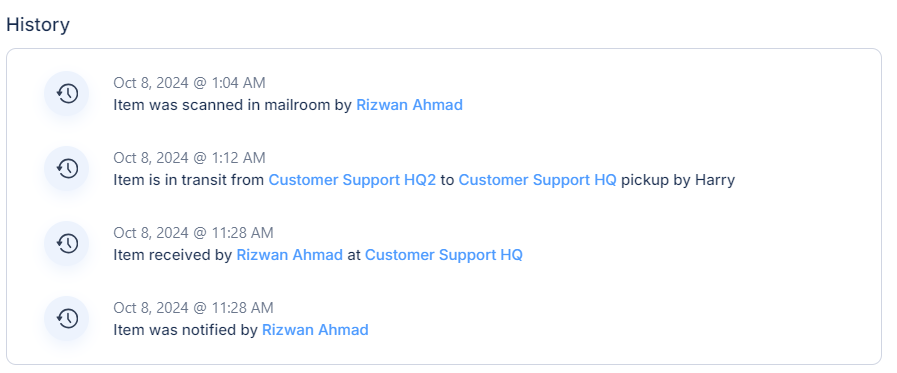Select the 11:28 AM timestamp above the item received text
Viewport: 897px width, 373px height.
coord(193,233)
